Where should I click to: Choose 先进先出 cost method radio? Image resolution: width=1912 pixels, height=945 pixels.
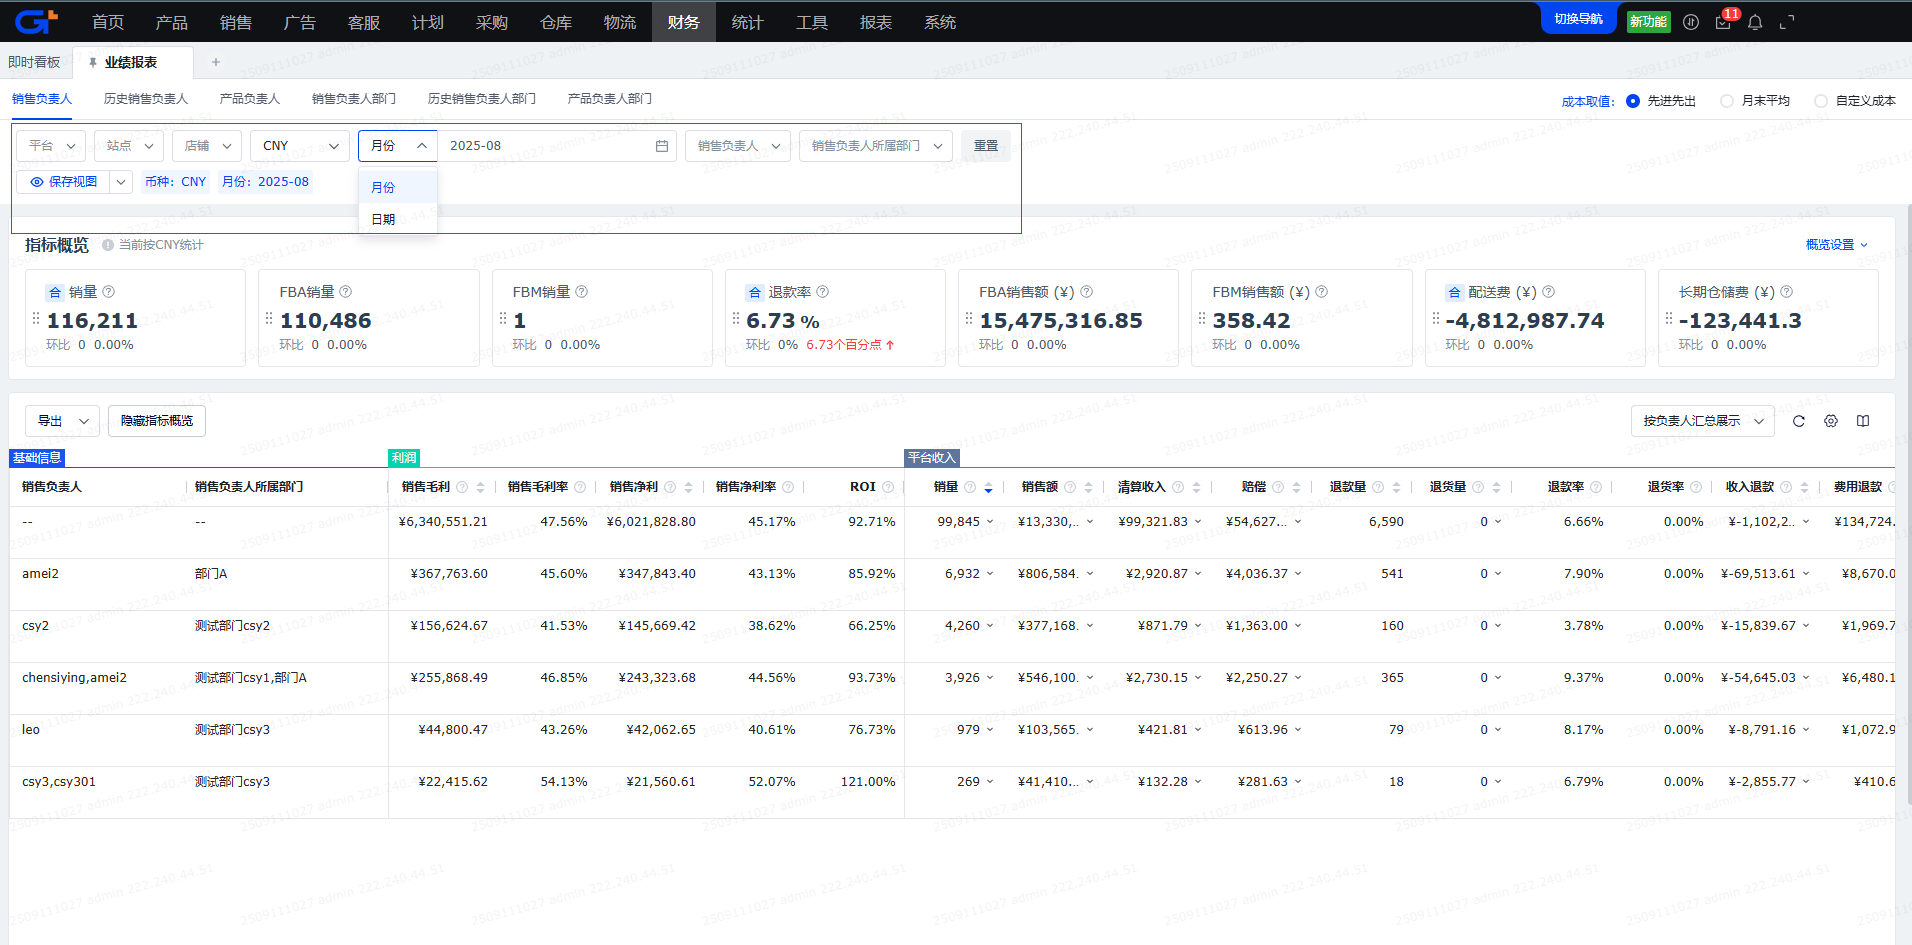pyautogui.click(x=1633, y=101)
